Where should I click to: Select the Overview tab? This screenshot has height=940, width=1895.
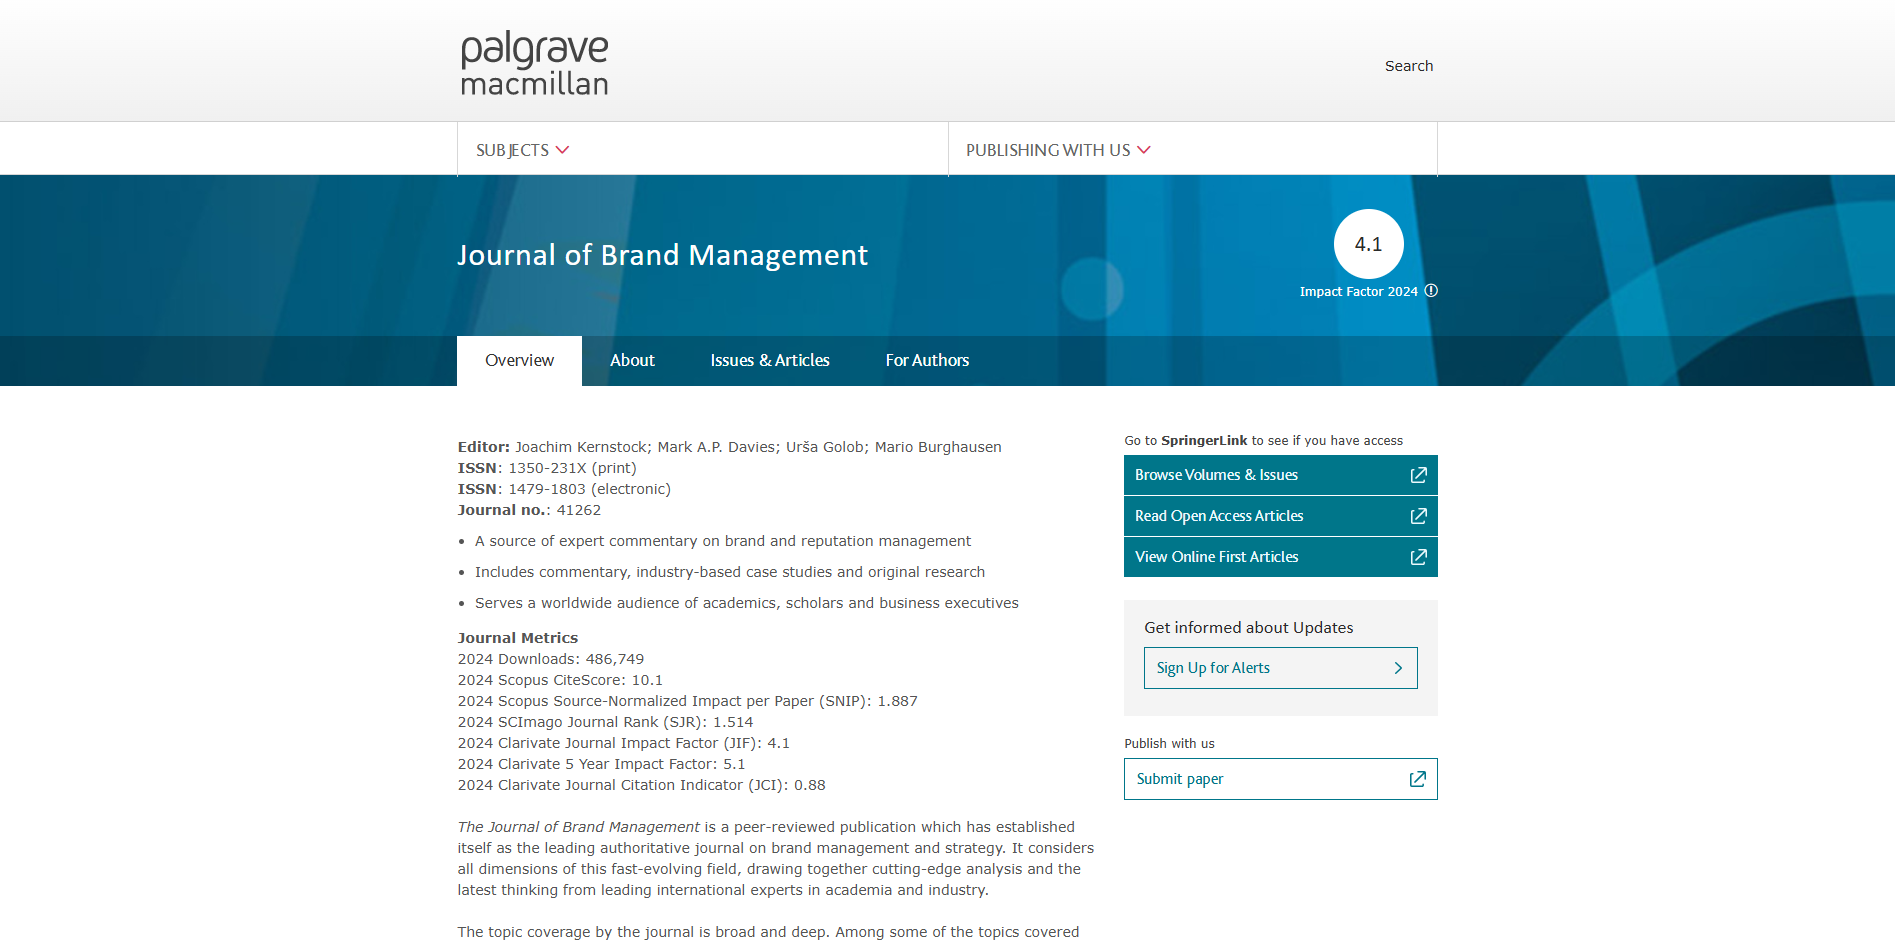pyautogui.click(x=519, y=360)
